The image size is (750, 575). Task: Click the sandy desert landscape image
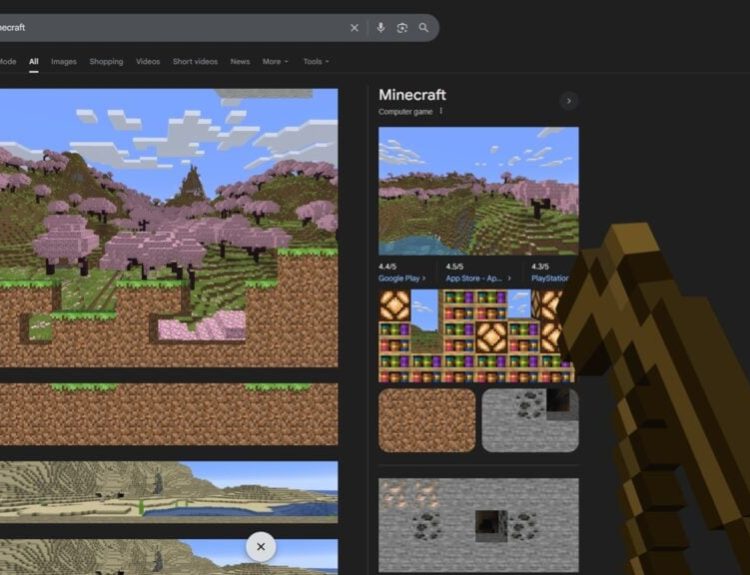169,492
